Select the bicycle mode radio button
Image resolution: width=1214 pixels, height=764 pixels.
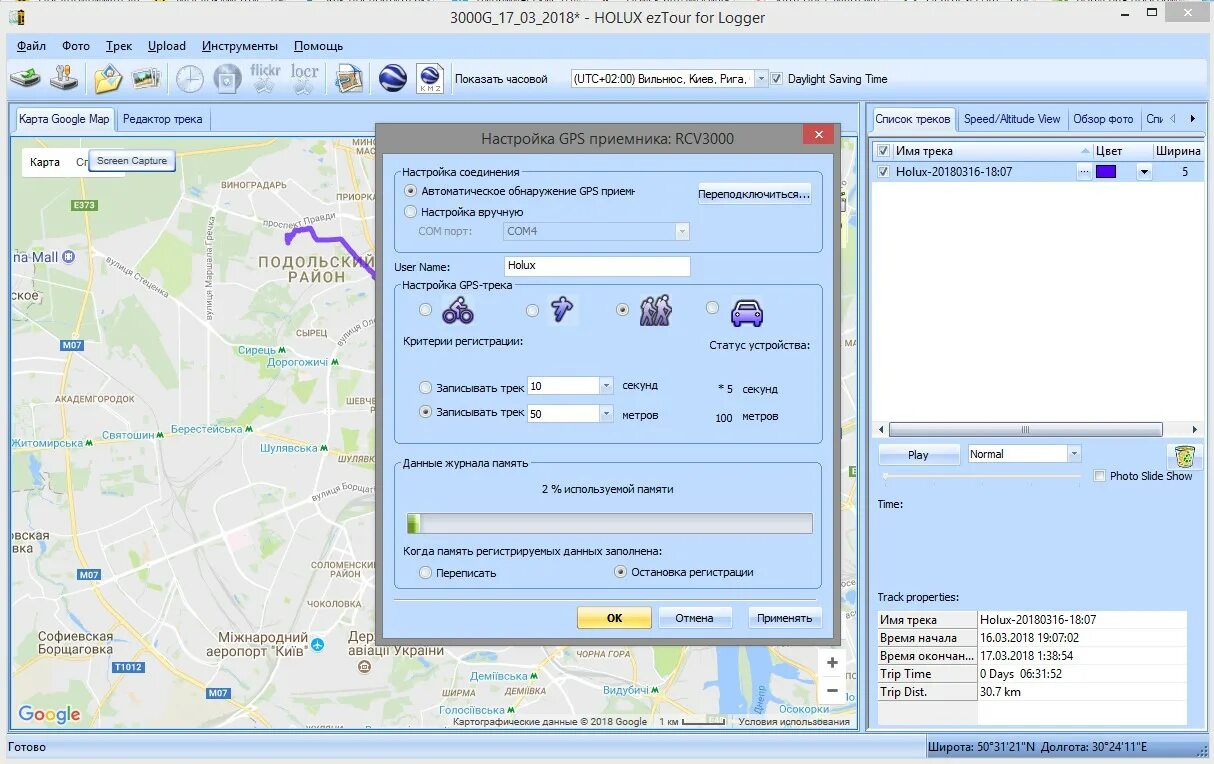click(x=426, y=310)
